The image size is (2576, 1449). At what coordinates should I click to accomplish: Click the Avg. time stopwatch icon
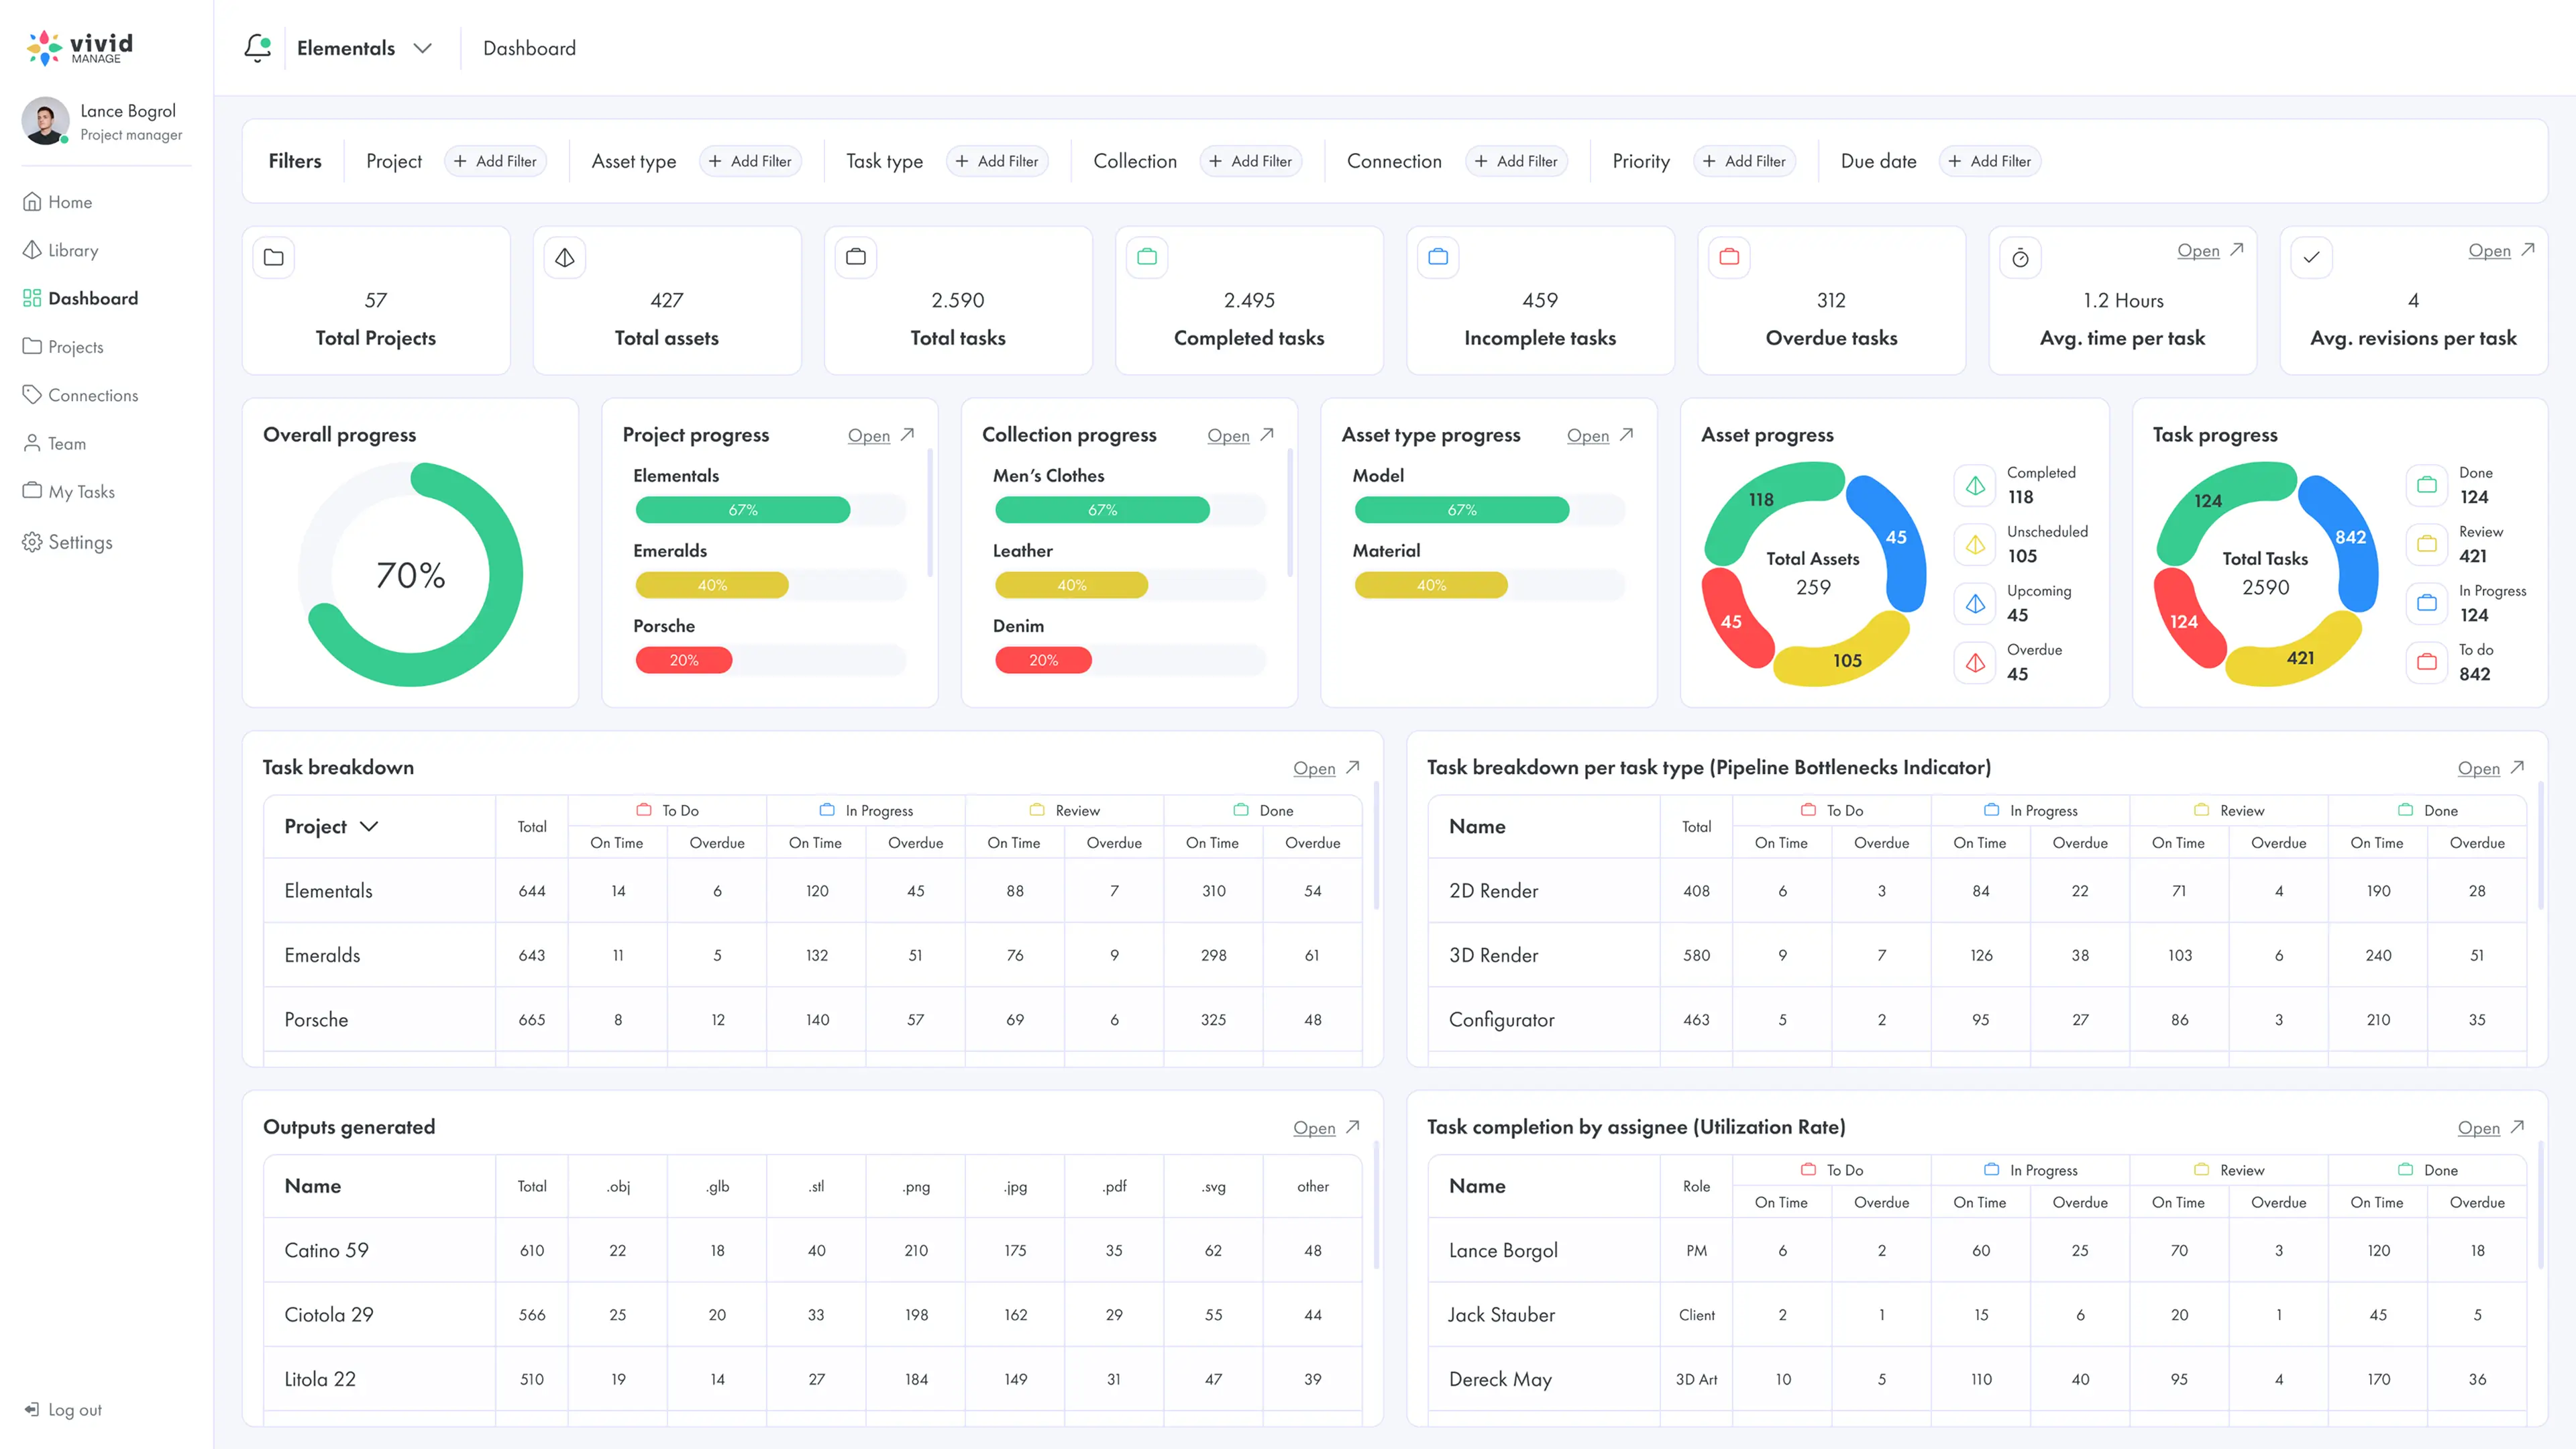[x=2020, y=258]
